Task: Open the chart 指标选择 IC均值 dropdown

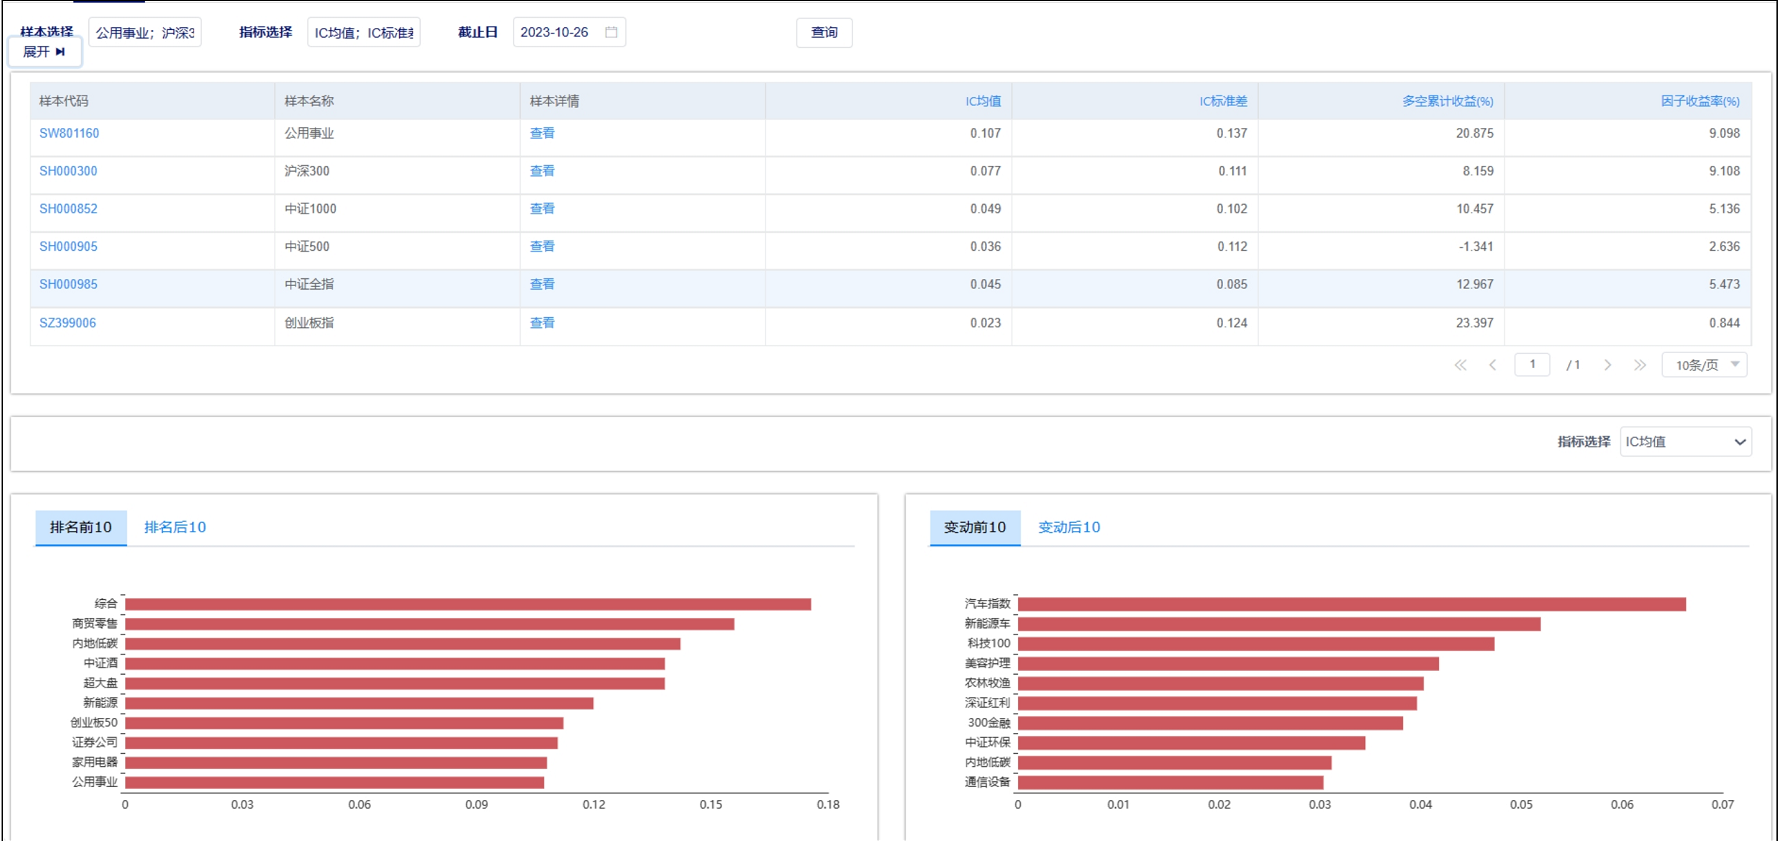Action: pos(1686,441)
